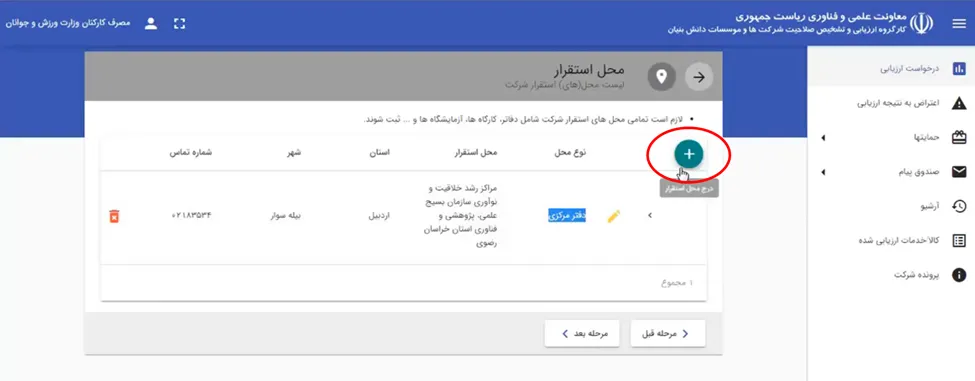Click the شماره تماس column header
The height and width of the screenshot is (381, 975).
tap(190, 153)
